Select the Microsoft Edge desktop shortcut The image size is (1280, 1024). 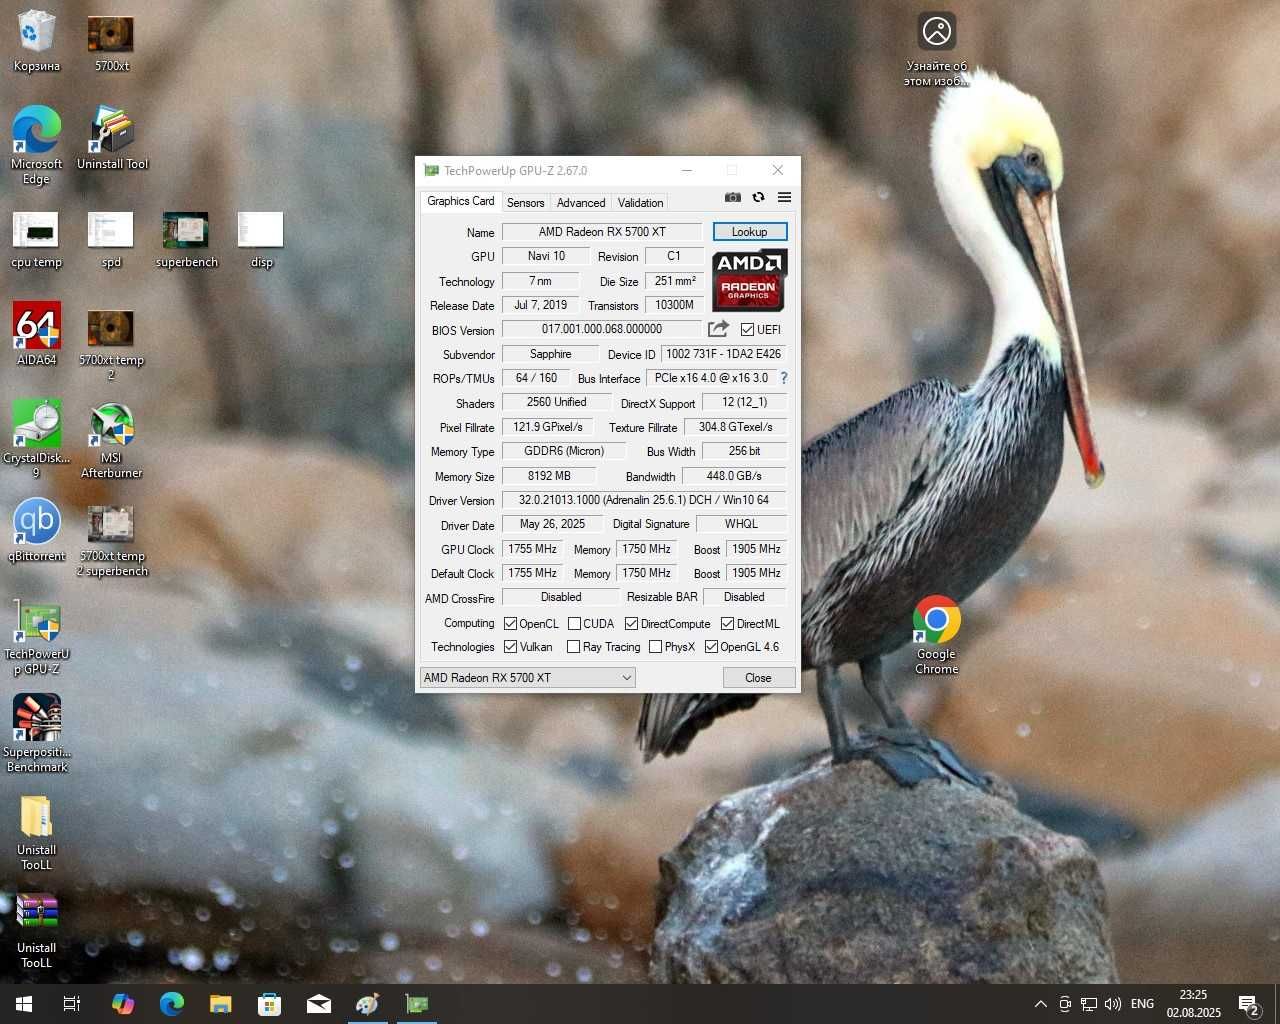tap(37, 146)
